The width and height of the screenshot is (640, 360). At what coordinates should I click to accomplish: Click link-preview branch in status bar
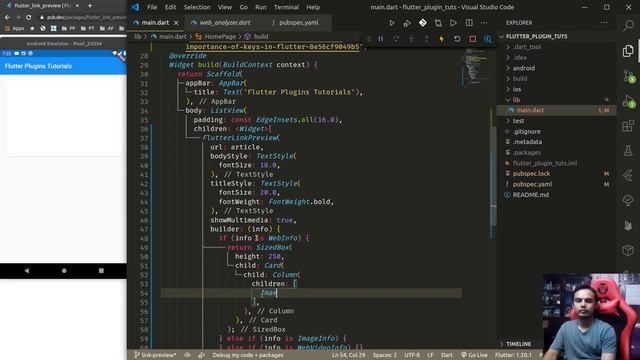[x=155, y=355]
